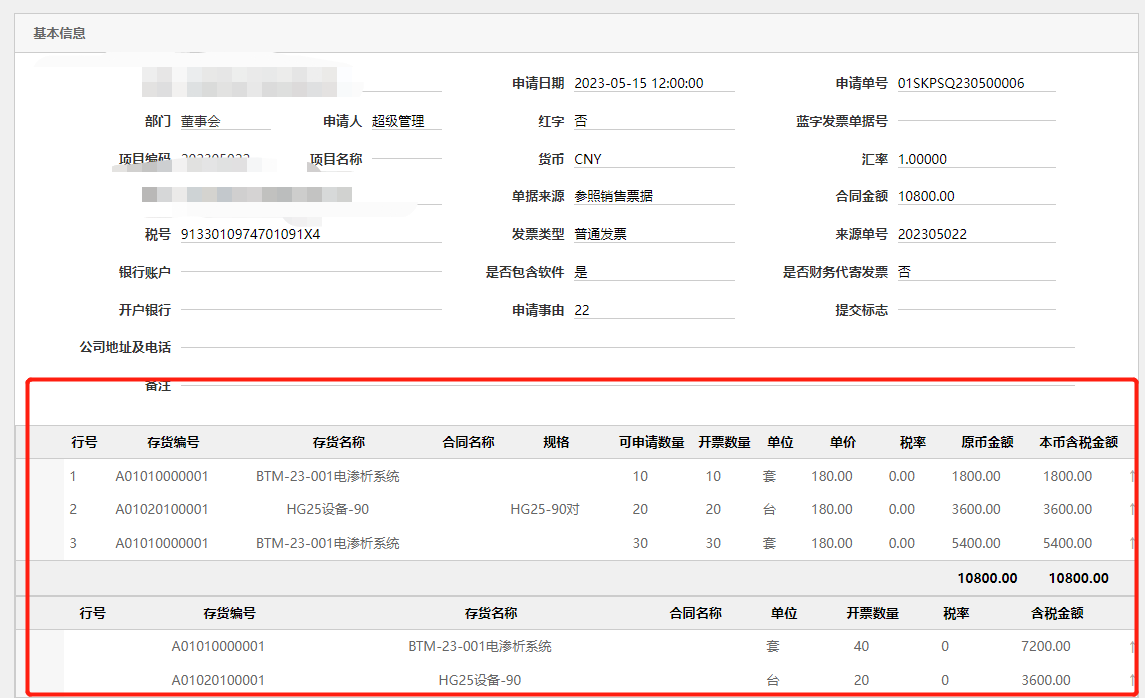Click the 存货名称 cell in detail row 1
This screenshot has height=698, width=1145.
(x=327, y=476)
